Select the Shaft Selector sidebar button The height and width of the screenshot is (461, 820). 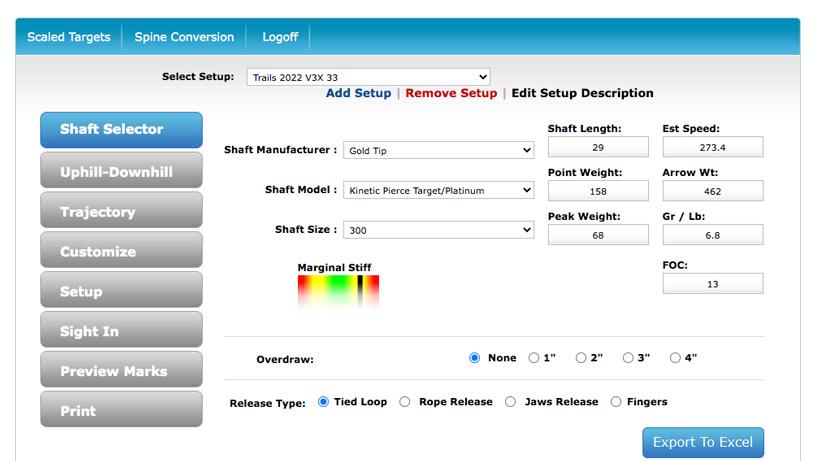pos(121,130)
